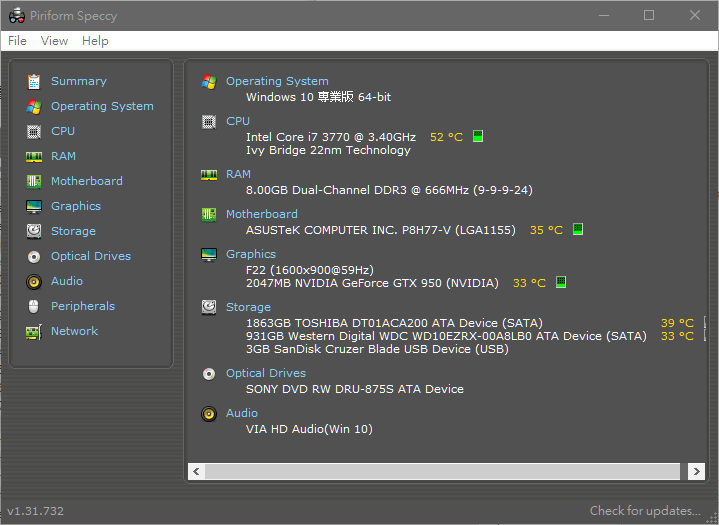Viewport: 719px width, 525px height.
Task: Click the CPU heading link in summary
Action: coord(238,121)
